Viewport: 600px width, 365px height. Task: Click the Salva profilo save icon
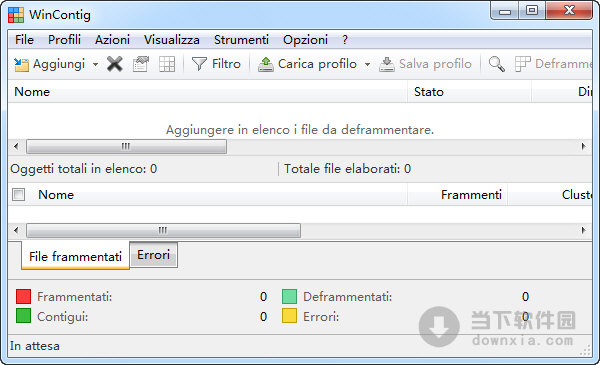tap(386, 64)
